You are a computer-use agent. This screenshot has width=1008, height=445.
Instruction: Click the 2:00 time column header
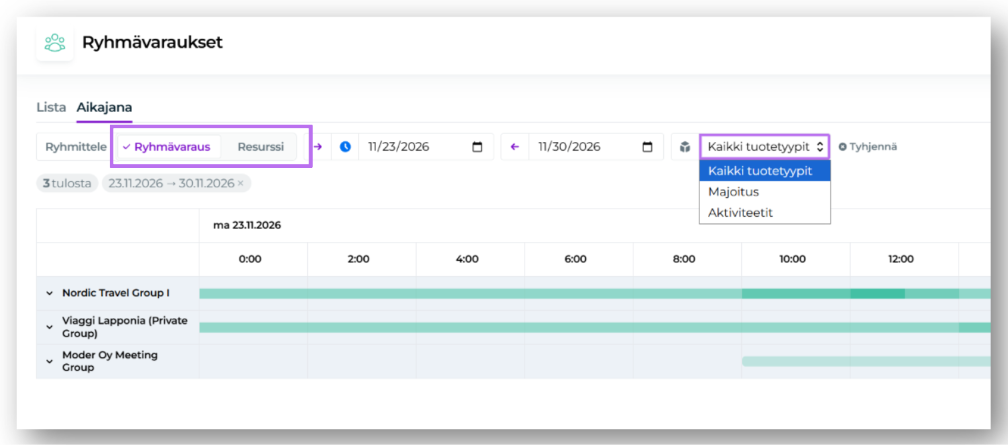click(358, 259)
